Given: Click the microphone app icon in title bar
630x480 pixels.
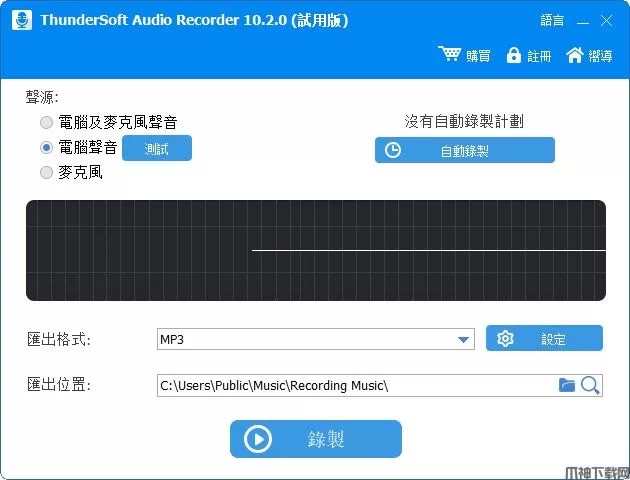Looking at the screenshot, I should tap(22, 20).
